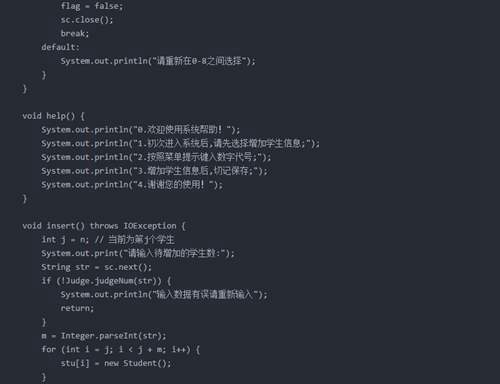
Task: Click the 'int j = n;' comment line
Action: 108,240
